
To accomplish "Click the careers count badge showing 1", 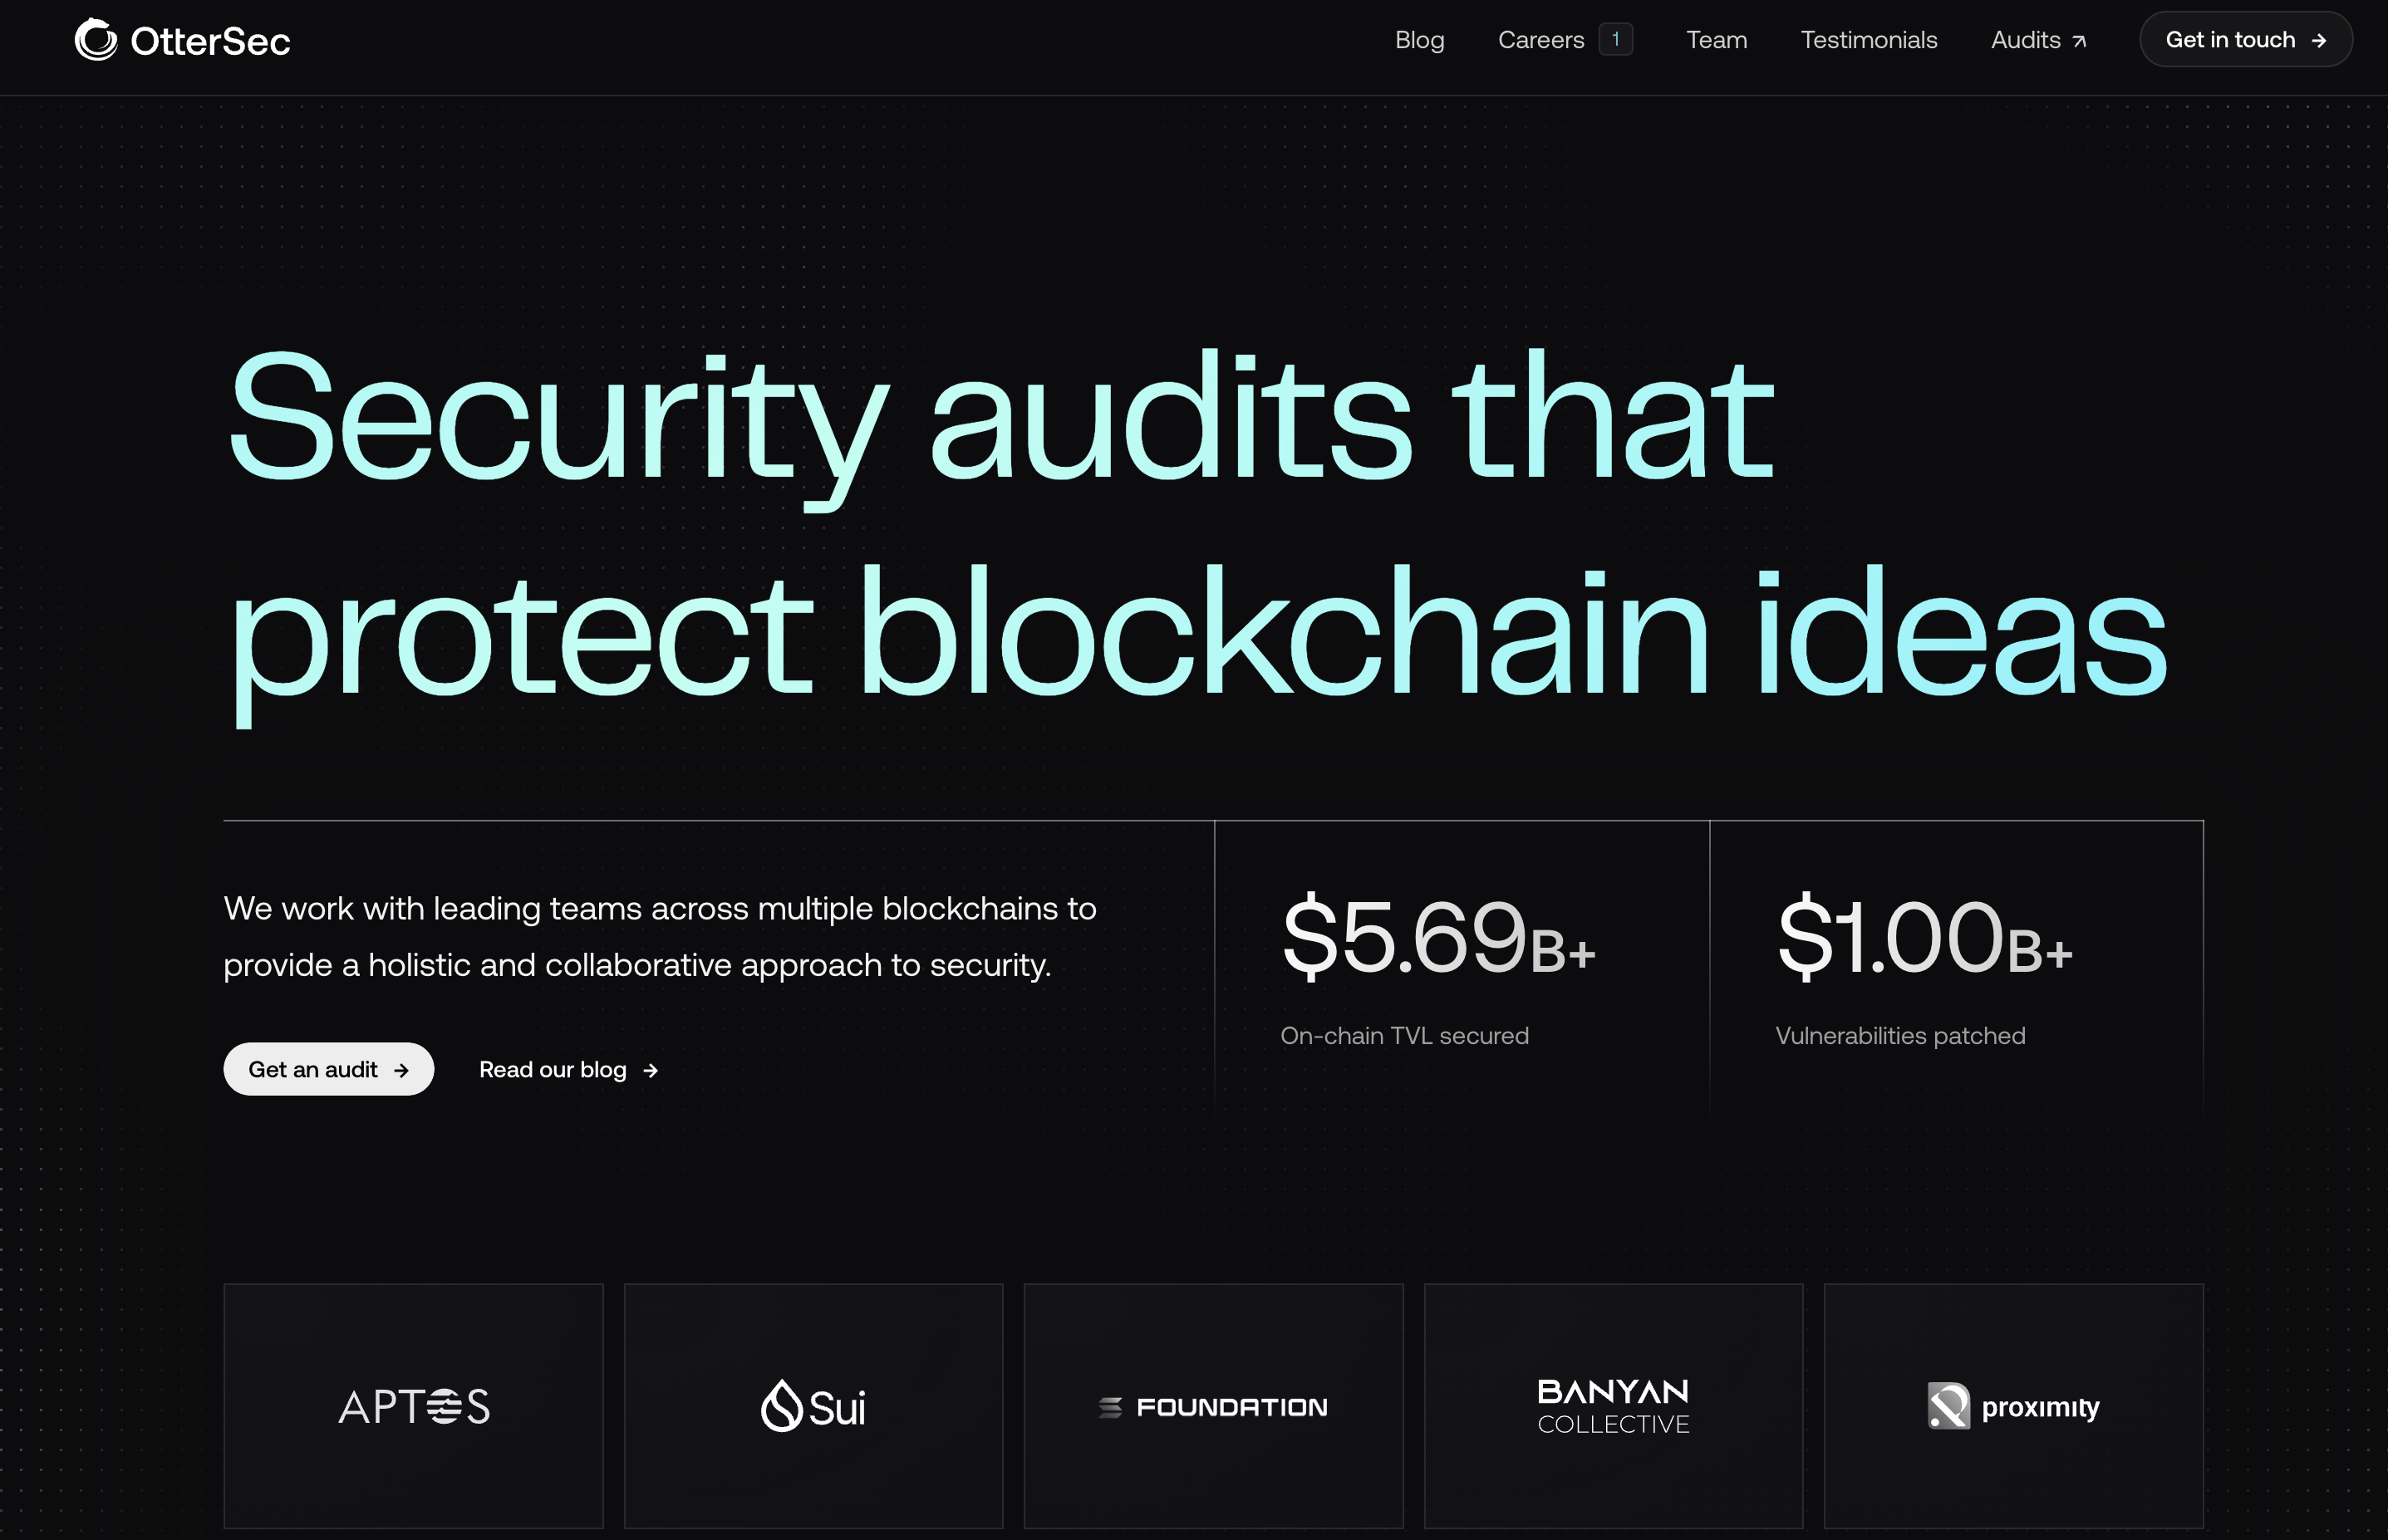I will [x=1617, y=40].
